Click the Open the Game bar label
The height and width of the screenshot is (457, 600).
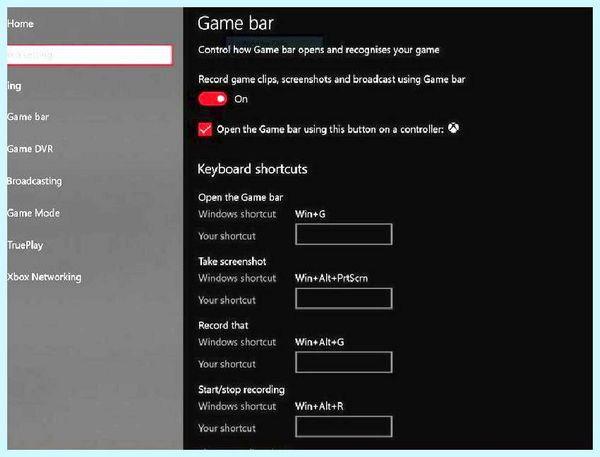pyautogui.click(x=240, y=197)
